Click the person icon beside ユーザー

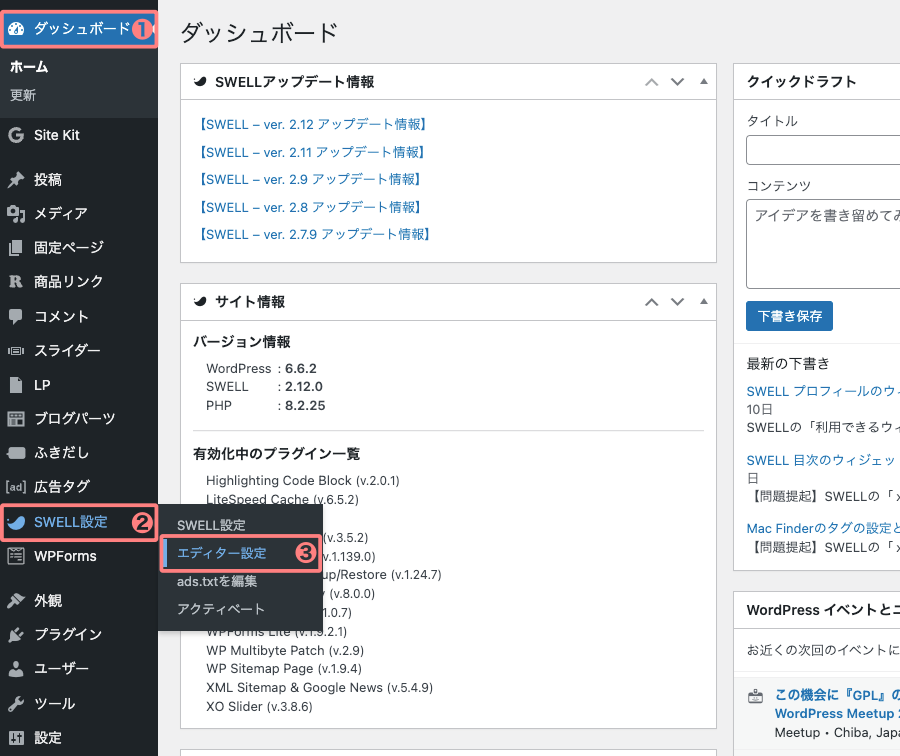click(16, 669)
